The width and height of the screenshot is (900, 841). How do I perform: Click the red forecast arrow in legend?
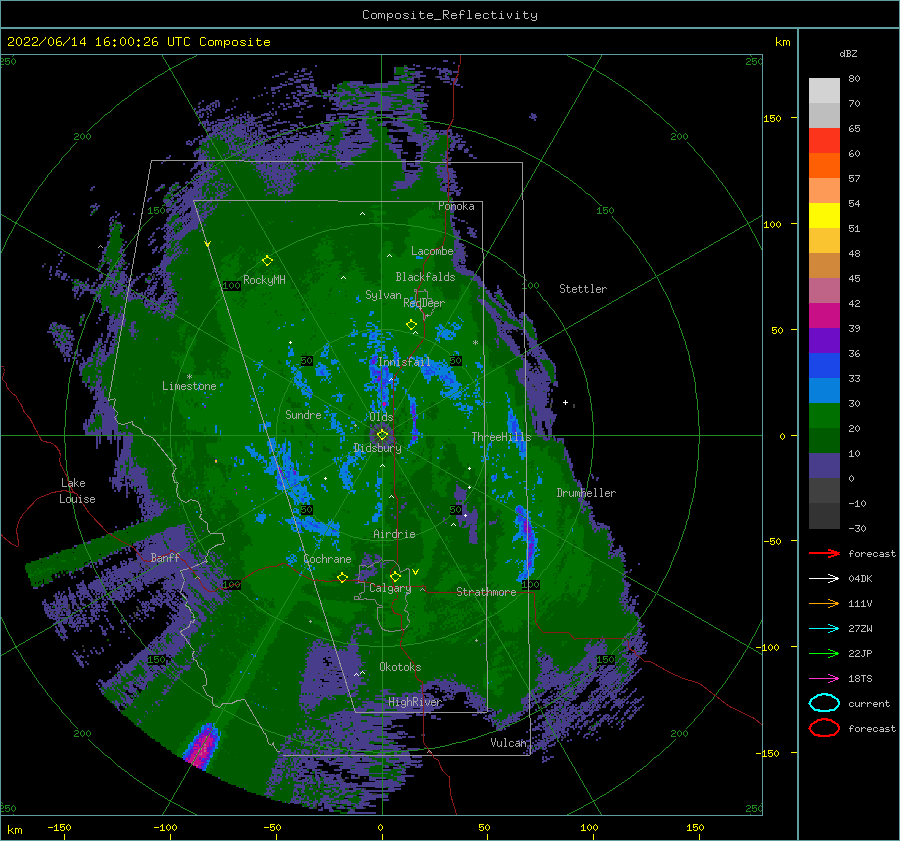click(824, 553)
